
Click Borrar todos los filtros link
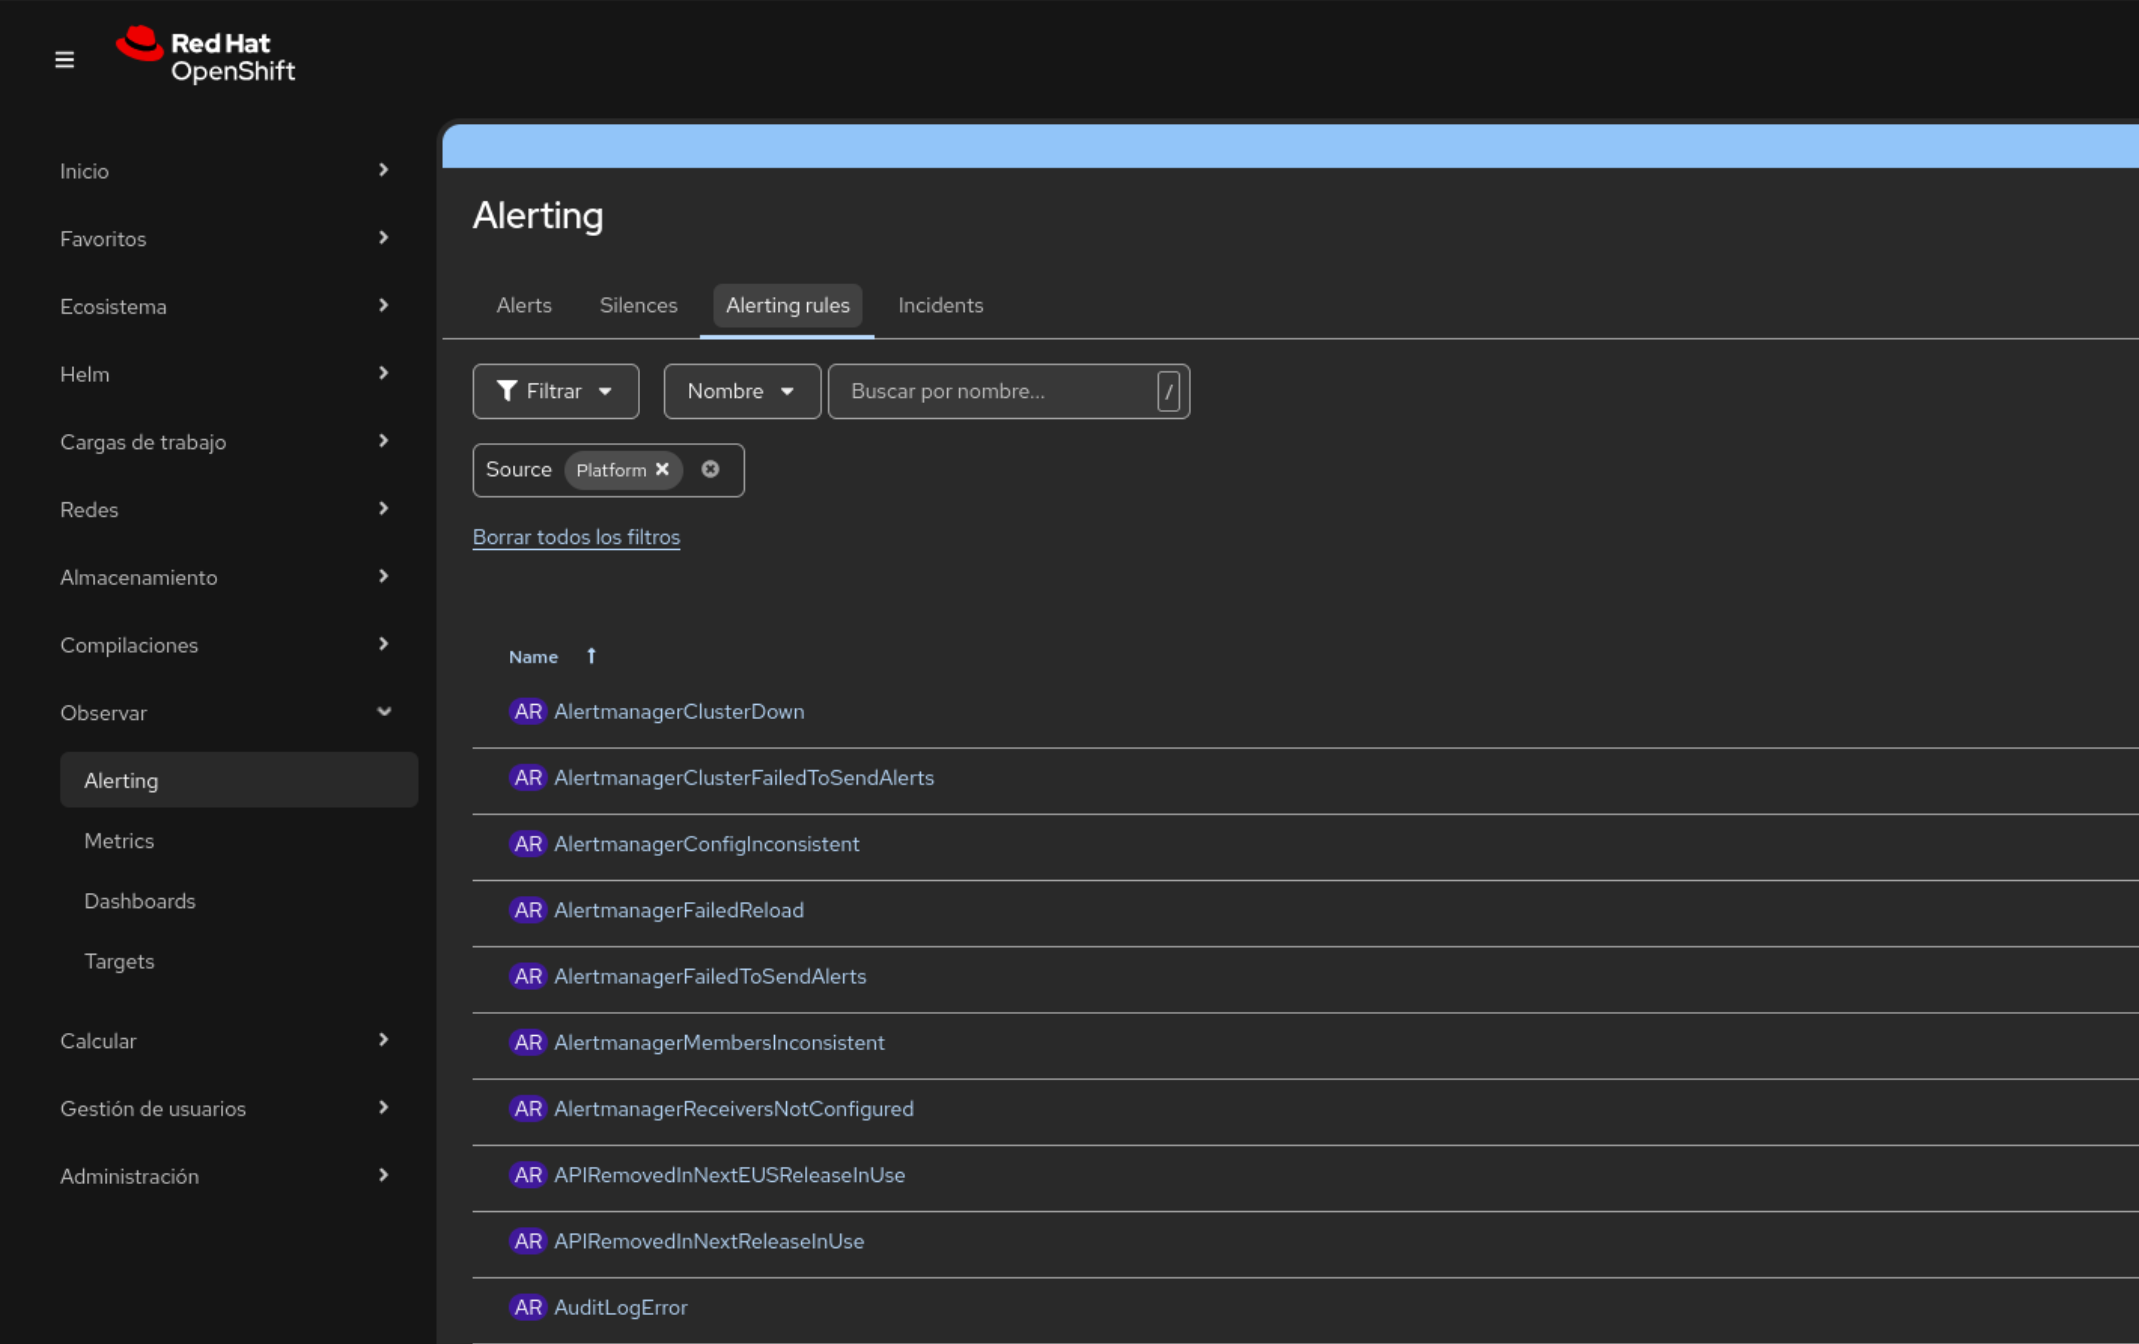(x=576, y=537)
